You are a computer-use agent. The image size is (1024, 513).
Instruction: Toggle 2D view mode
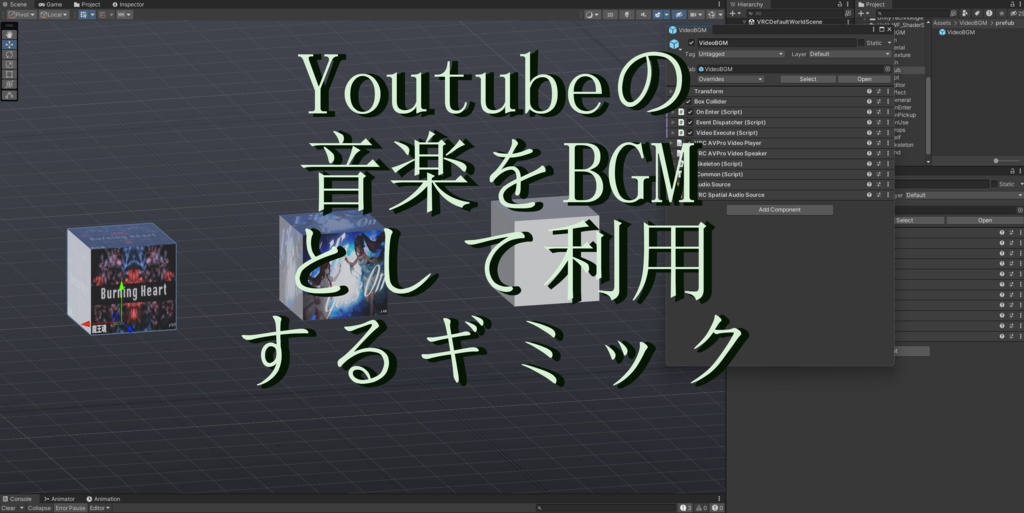tap(610, 14)
